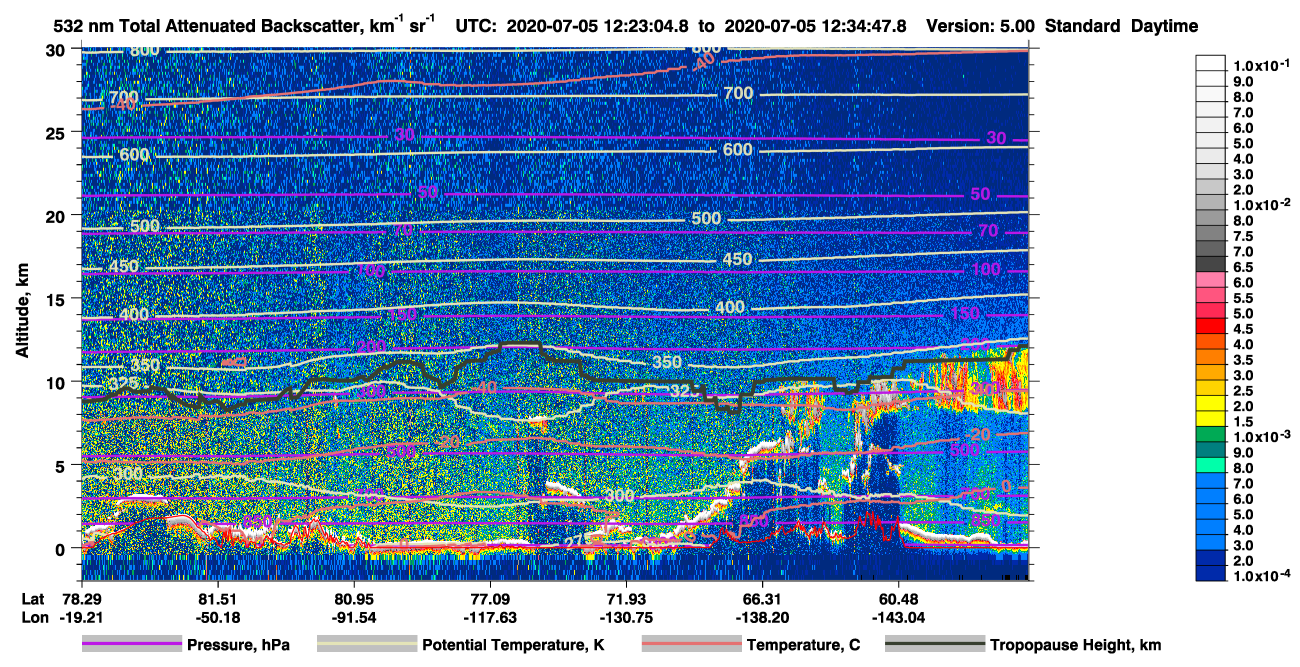Select the magenta Pressure legend line sample
The image size is (1300, 667).
(132, 645)
